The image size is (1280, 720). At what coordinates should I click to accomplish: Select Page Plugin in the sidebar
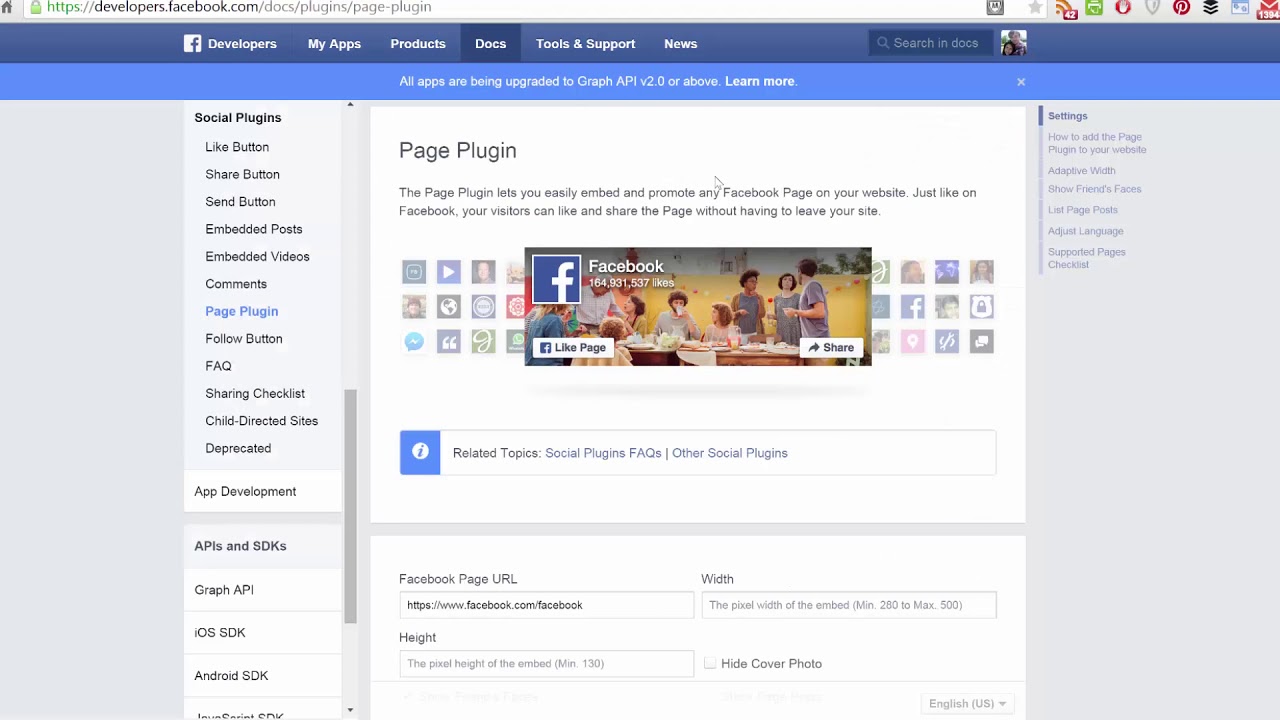241,311
